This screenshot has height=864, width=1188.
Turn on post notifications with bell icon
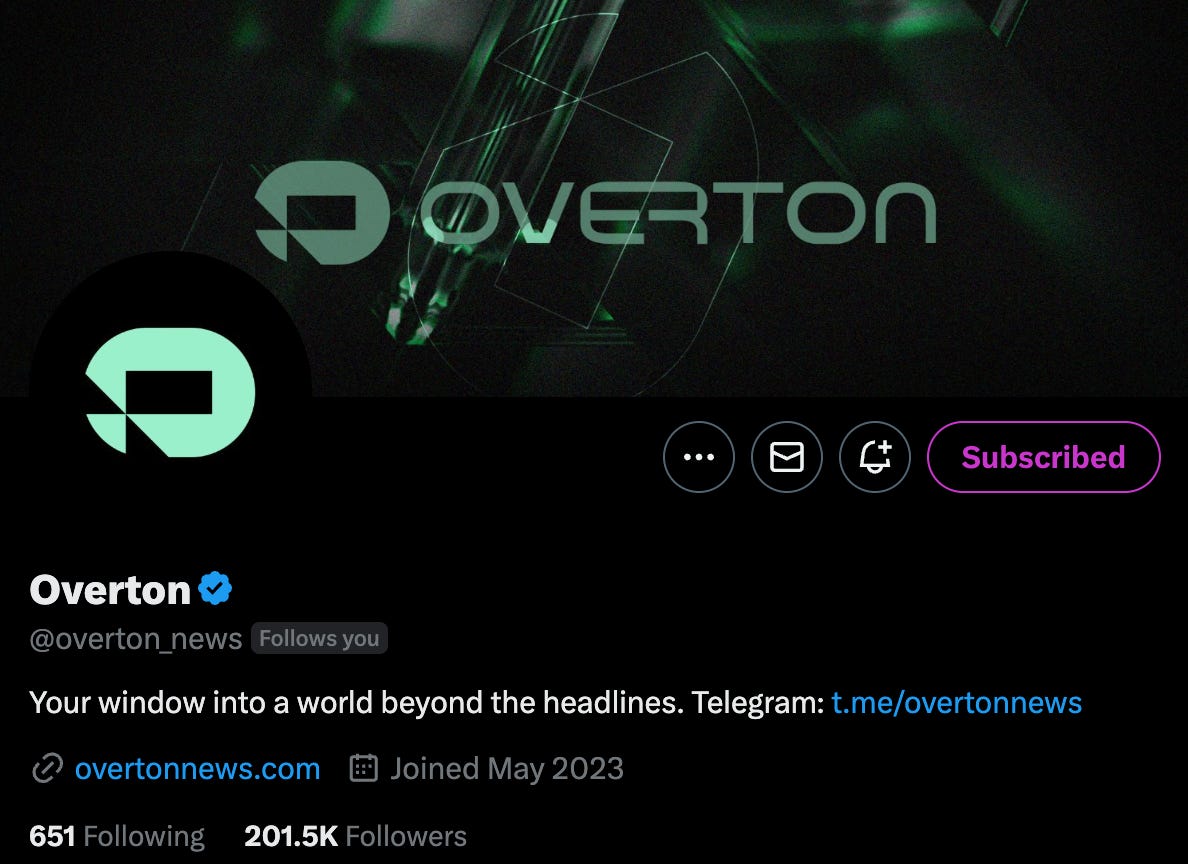pos(874,457)
